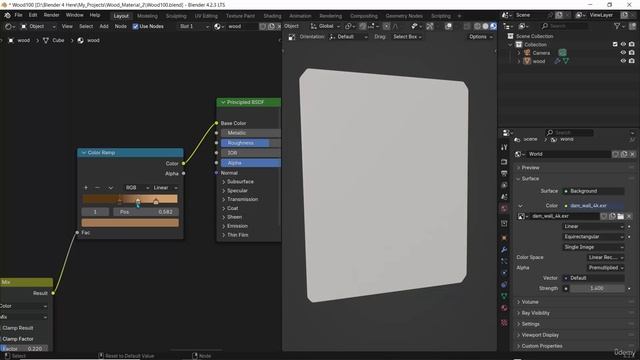Switch to the Shading workspace tab
The width and height of the screenshot is (640, 360).
pos(272,16)
